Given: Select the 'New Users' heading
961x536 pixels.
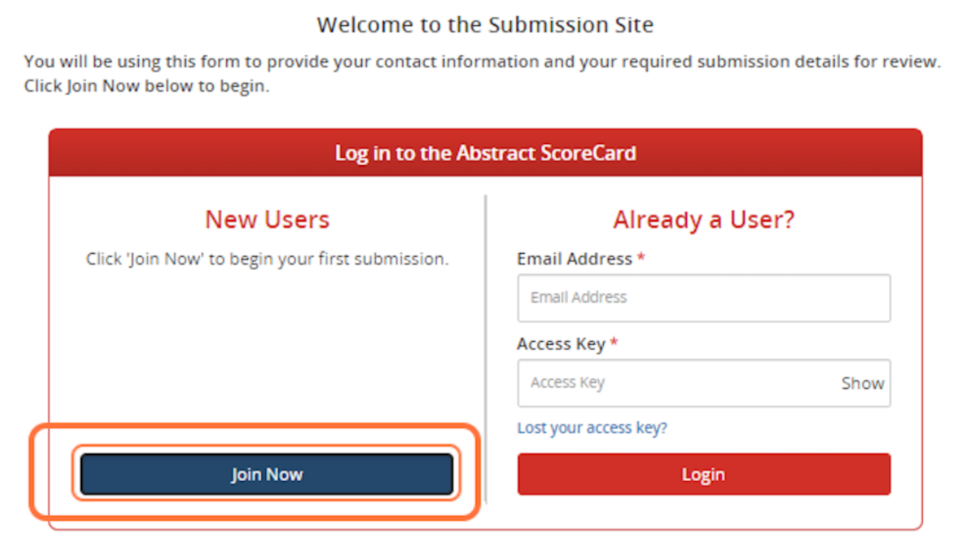Looking at the screenshot, I should pyautogui.click(x=267, y=219).
